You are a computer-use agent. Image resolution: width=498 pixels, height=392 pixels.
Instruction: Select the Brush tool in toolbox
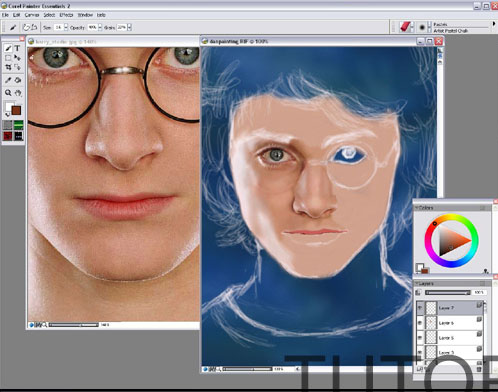click(8, 48)
